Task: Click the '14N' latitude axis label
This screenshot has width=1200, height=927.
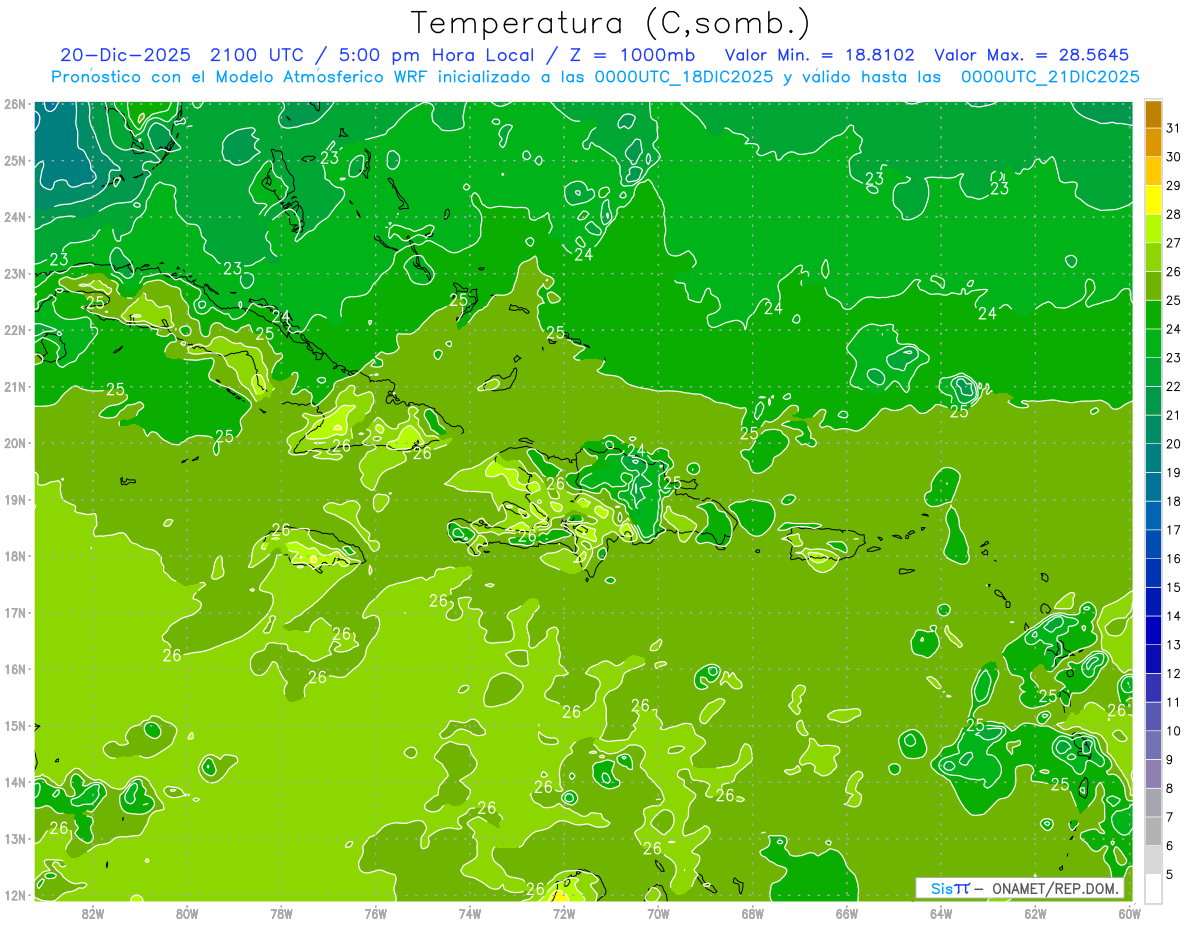Action: pos(14,782)
